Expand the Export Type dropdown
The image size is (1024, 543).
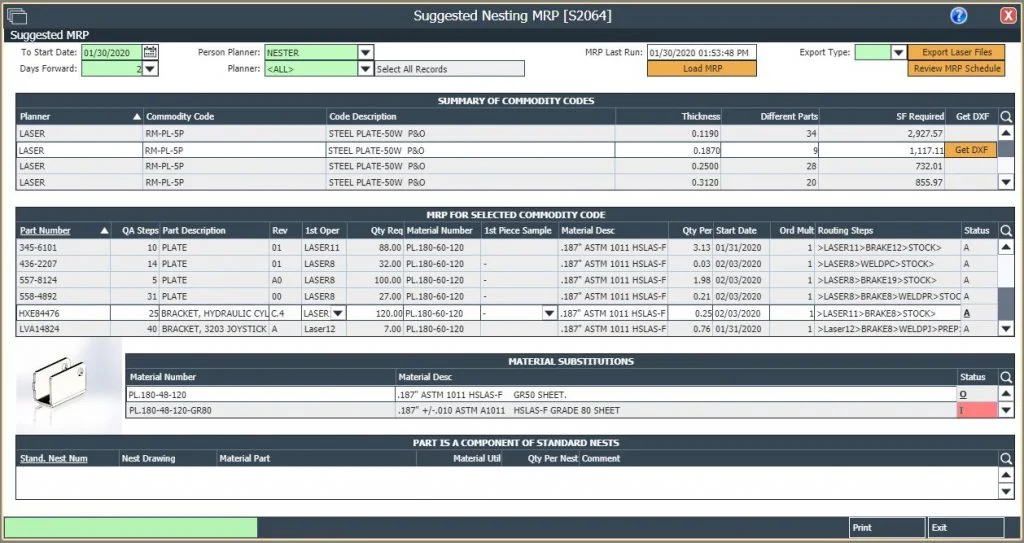(x=898, y=52)
